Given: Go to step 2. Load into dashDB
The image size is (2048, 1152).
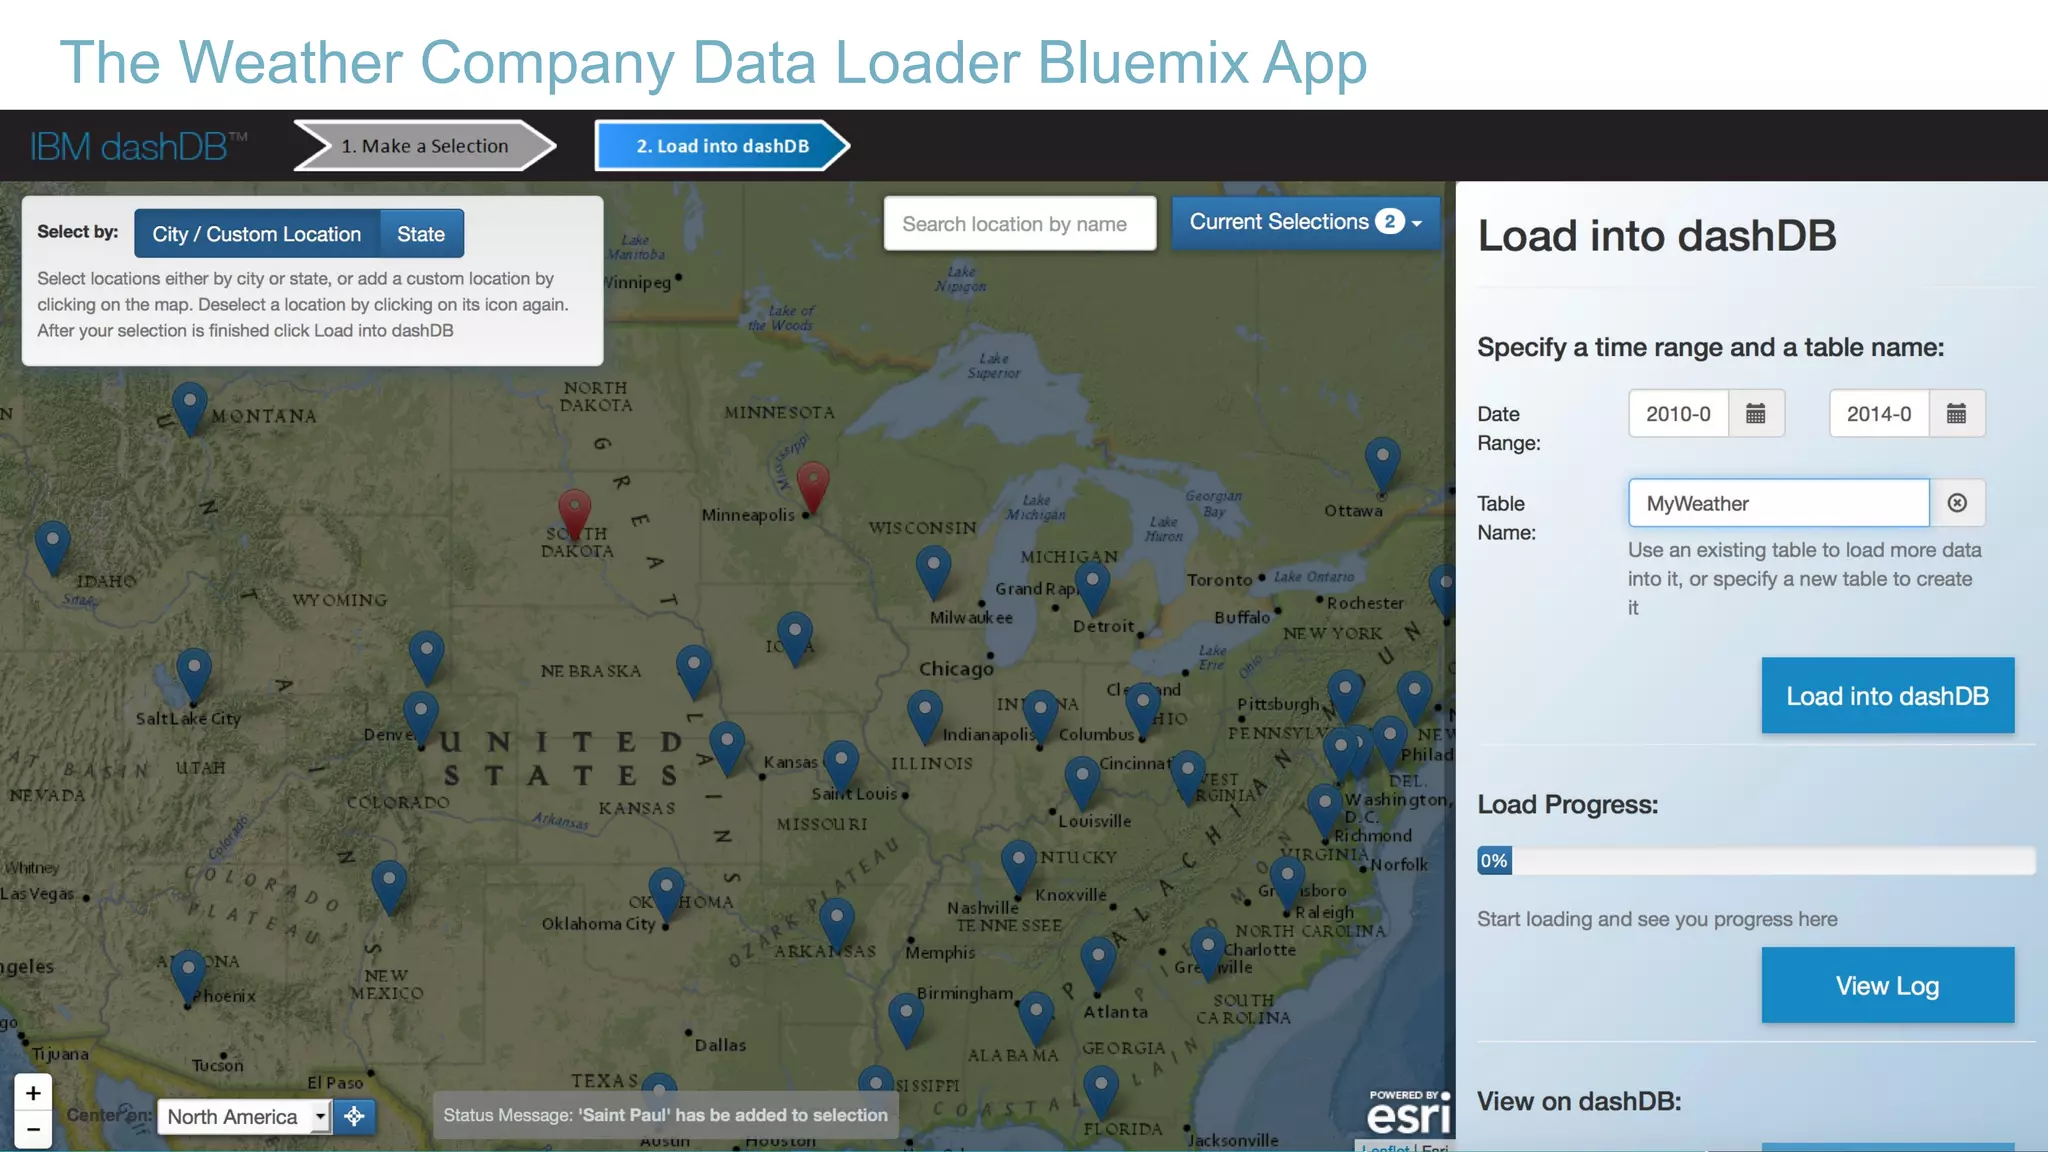Looking at the screenshot, I should coord(723,146).
